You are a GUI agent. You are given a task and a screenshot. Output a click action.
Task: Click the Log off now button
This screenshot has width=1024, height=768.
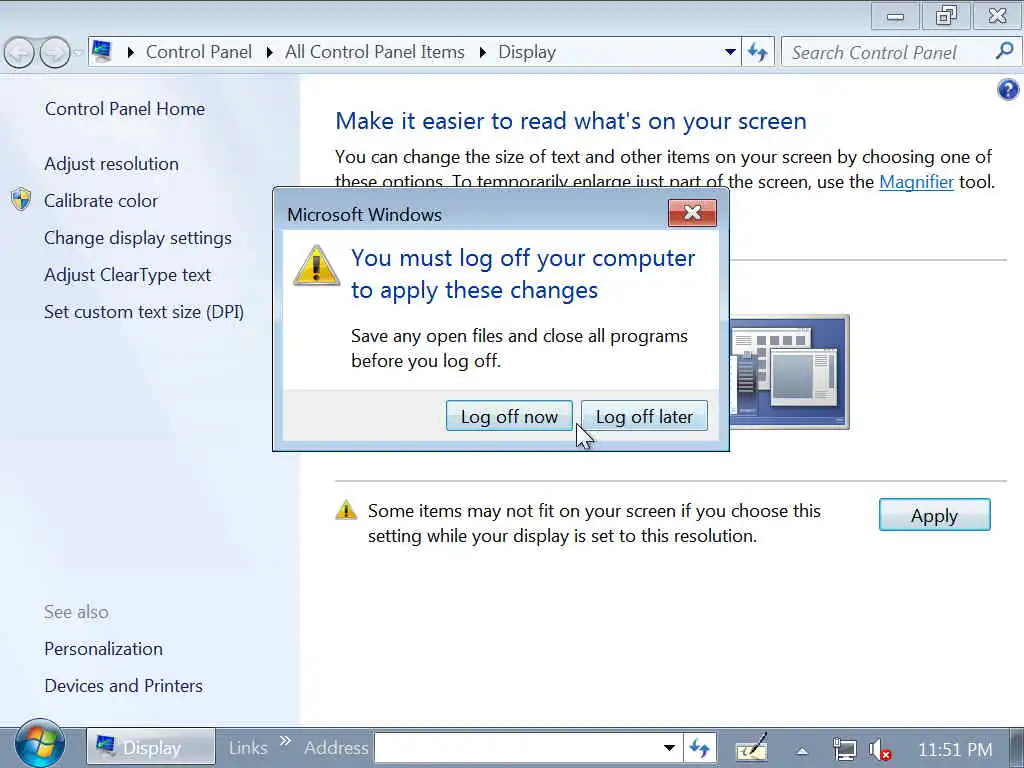(509, 416)
